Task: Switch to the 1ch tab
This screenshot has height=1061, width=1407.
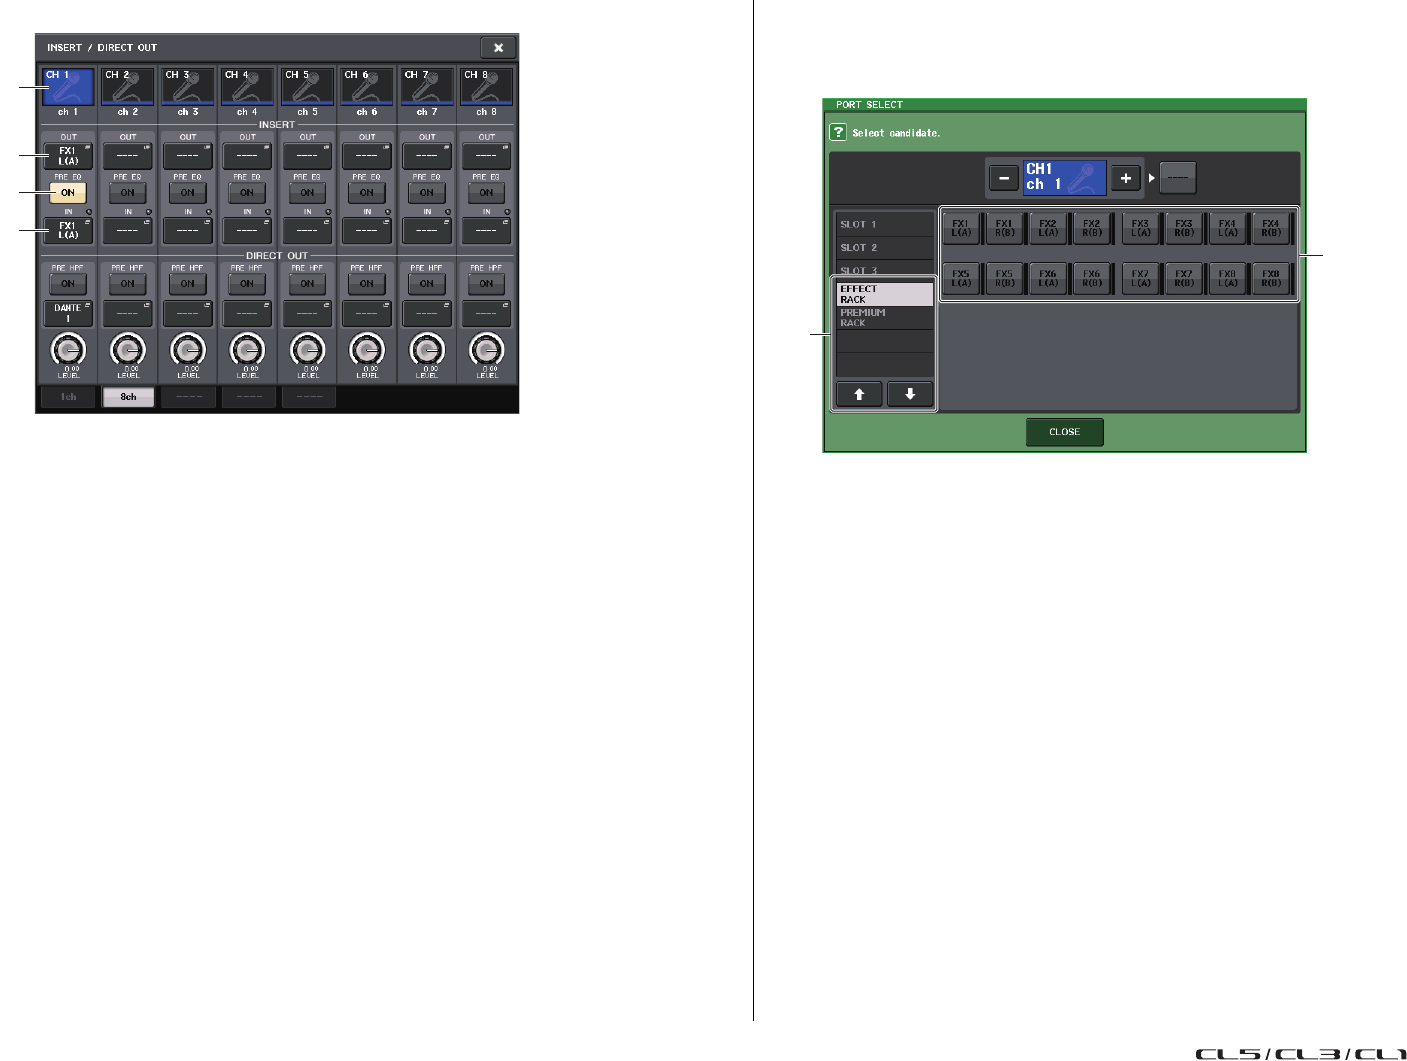Action: click(68, 397)
